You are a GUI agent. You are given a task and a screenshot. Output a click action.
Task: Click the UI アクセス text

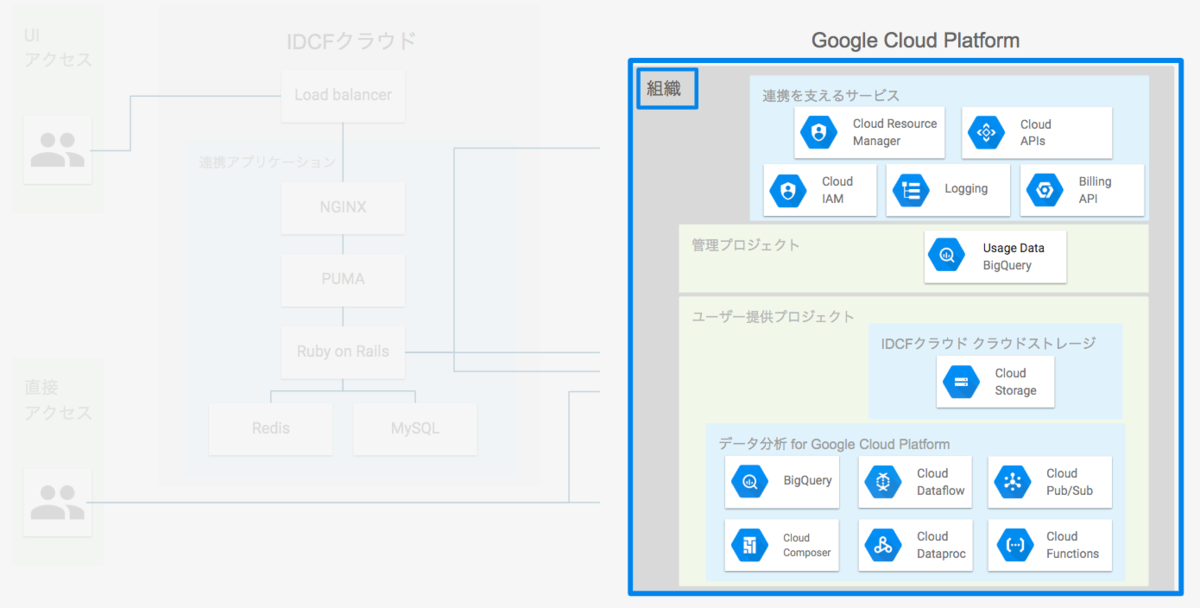pyautogui.click(x=58, y=47)
